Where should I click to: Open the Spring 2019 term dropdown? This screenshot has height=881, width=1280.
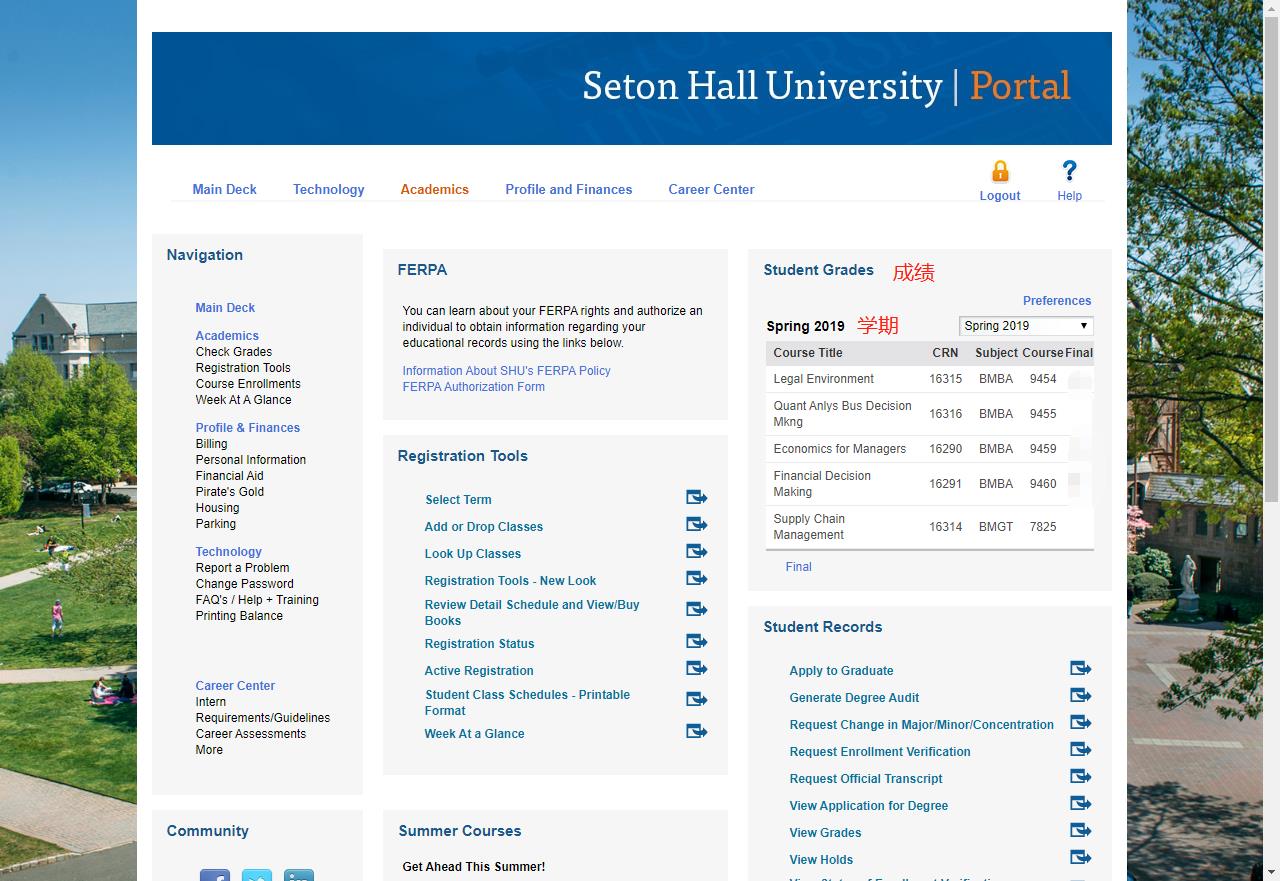point(1026,326)
